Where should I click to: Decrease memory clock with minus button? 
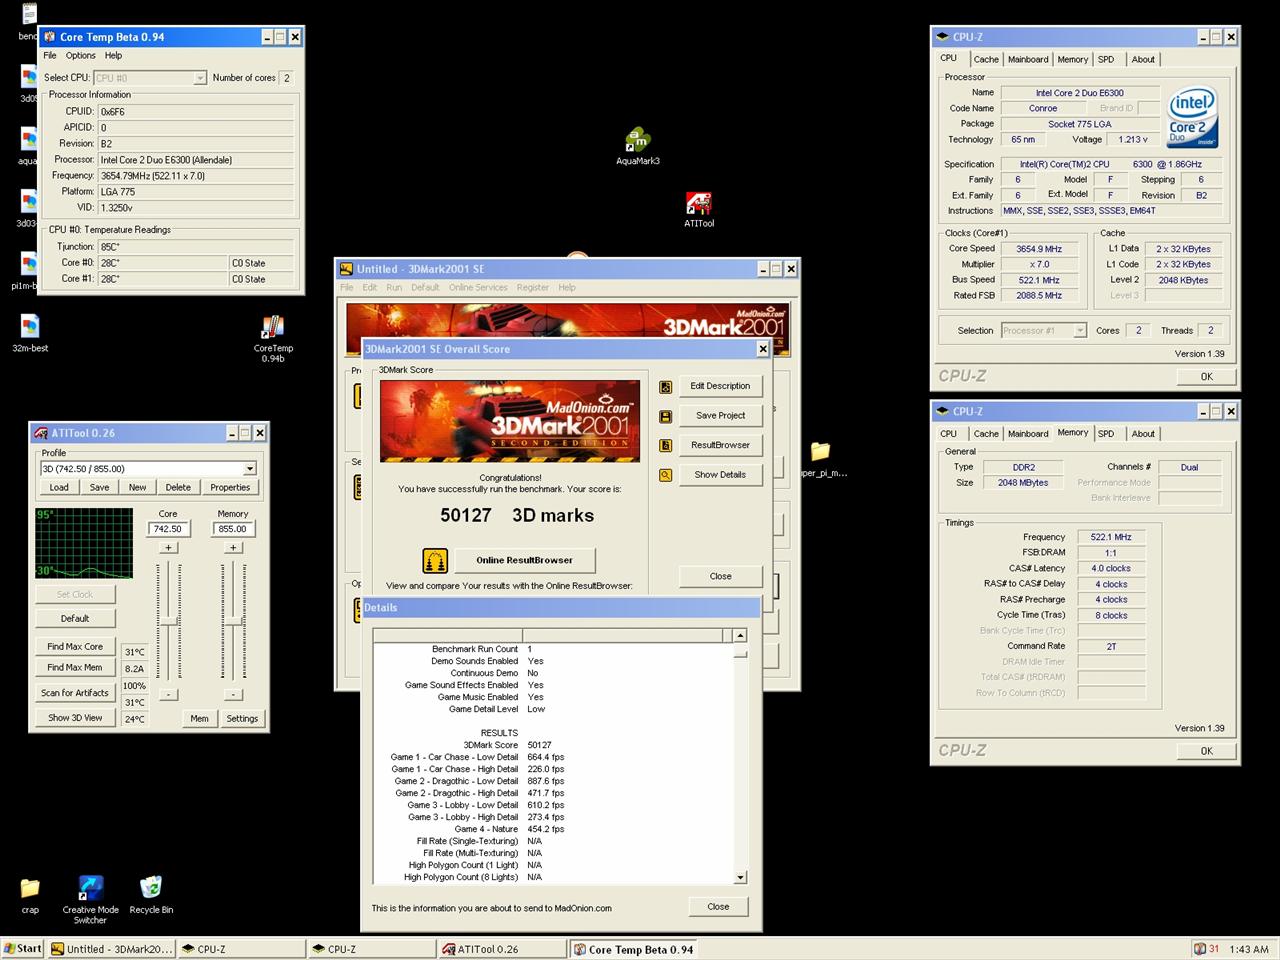[x=233, y=694]
